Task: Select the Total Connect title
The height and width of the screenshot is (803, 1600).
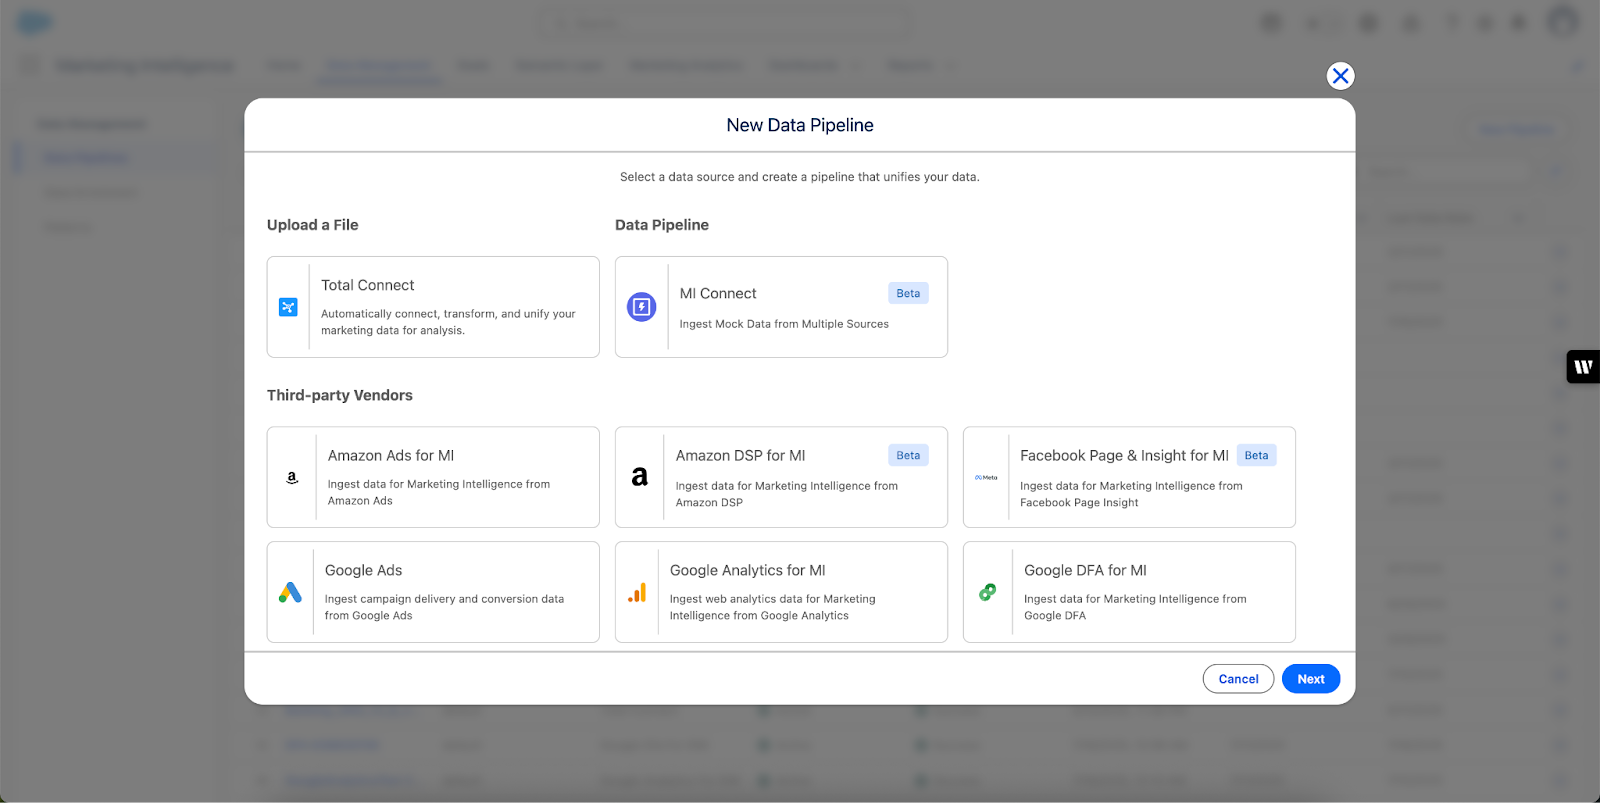Action: (x=367, y=285)
